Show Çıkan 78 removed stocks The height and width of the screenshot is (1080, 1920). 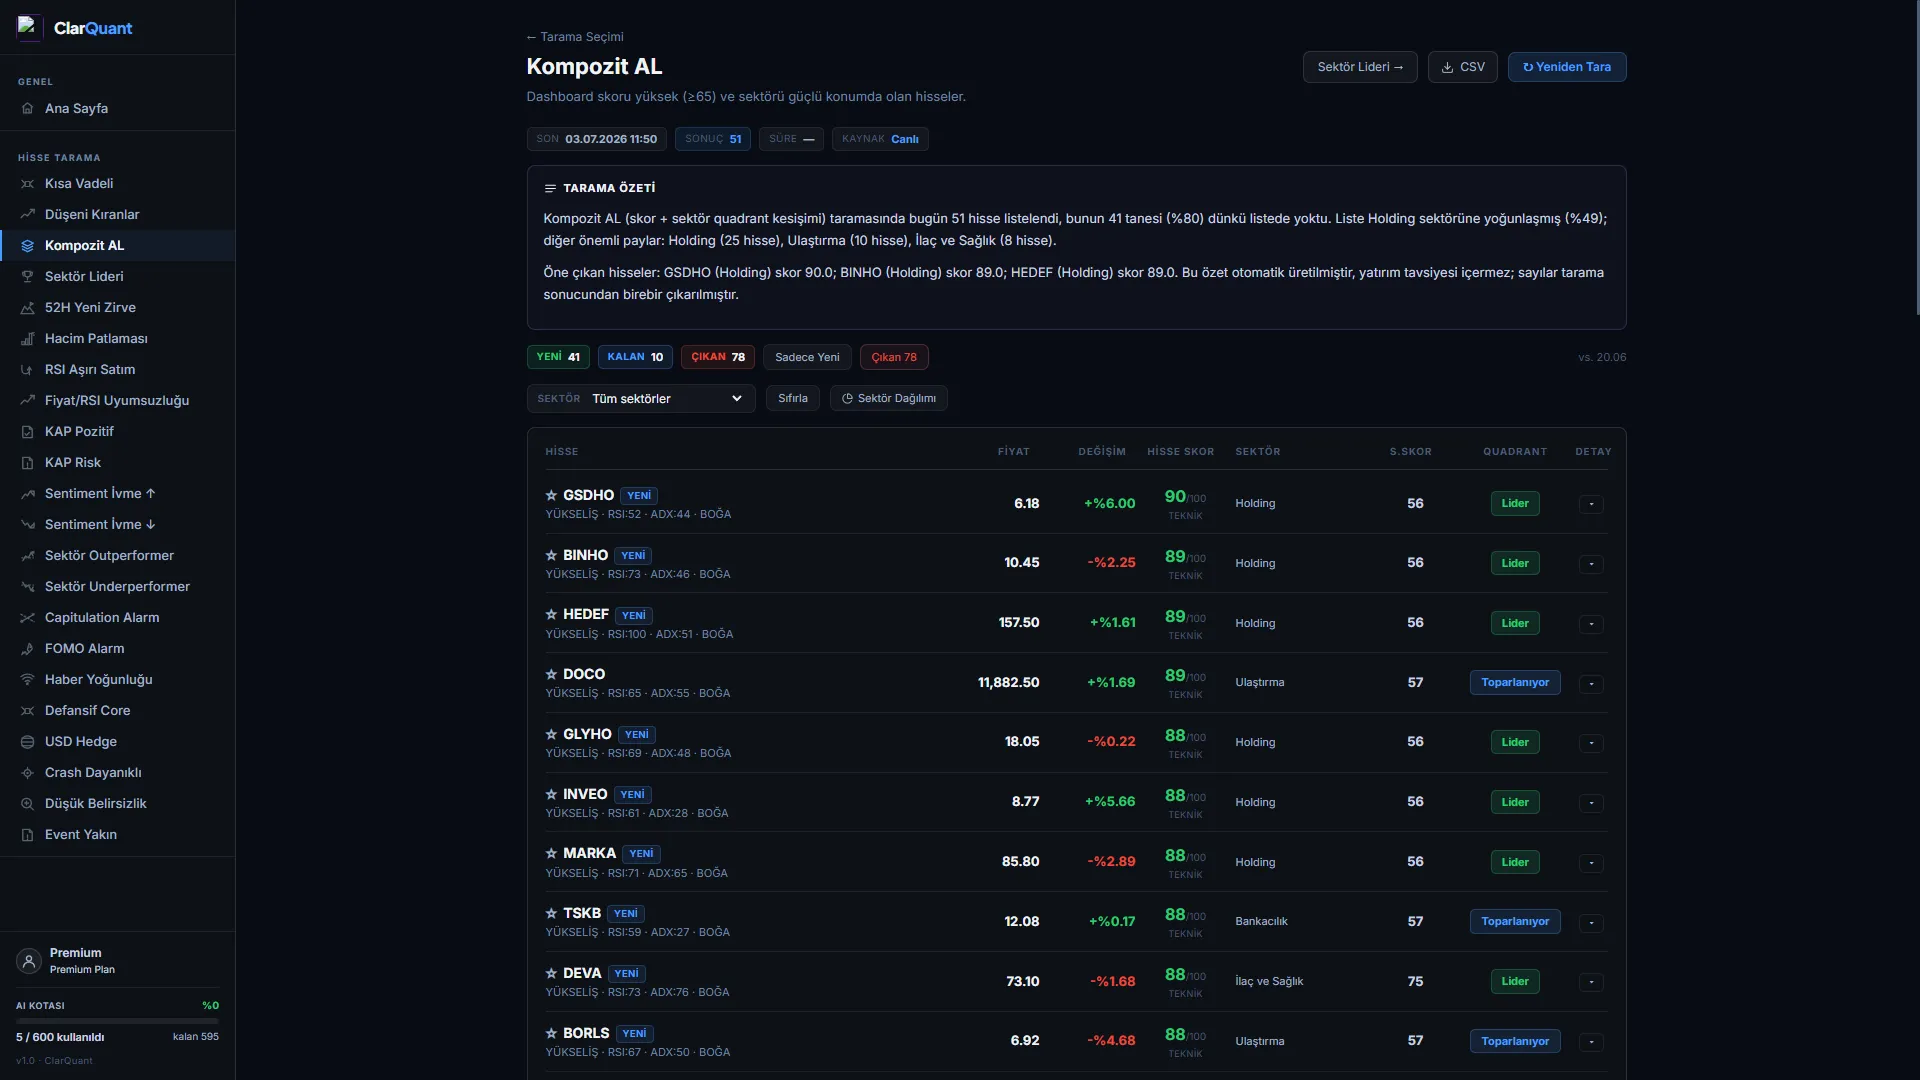(x=894, y=357)
